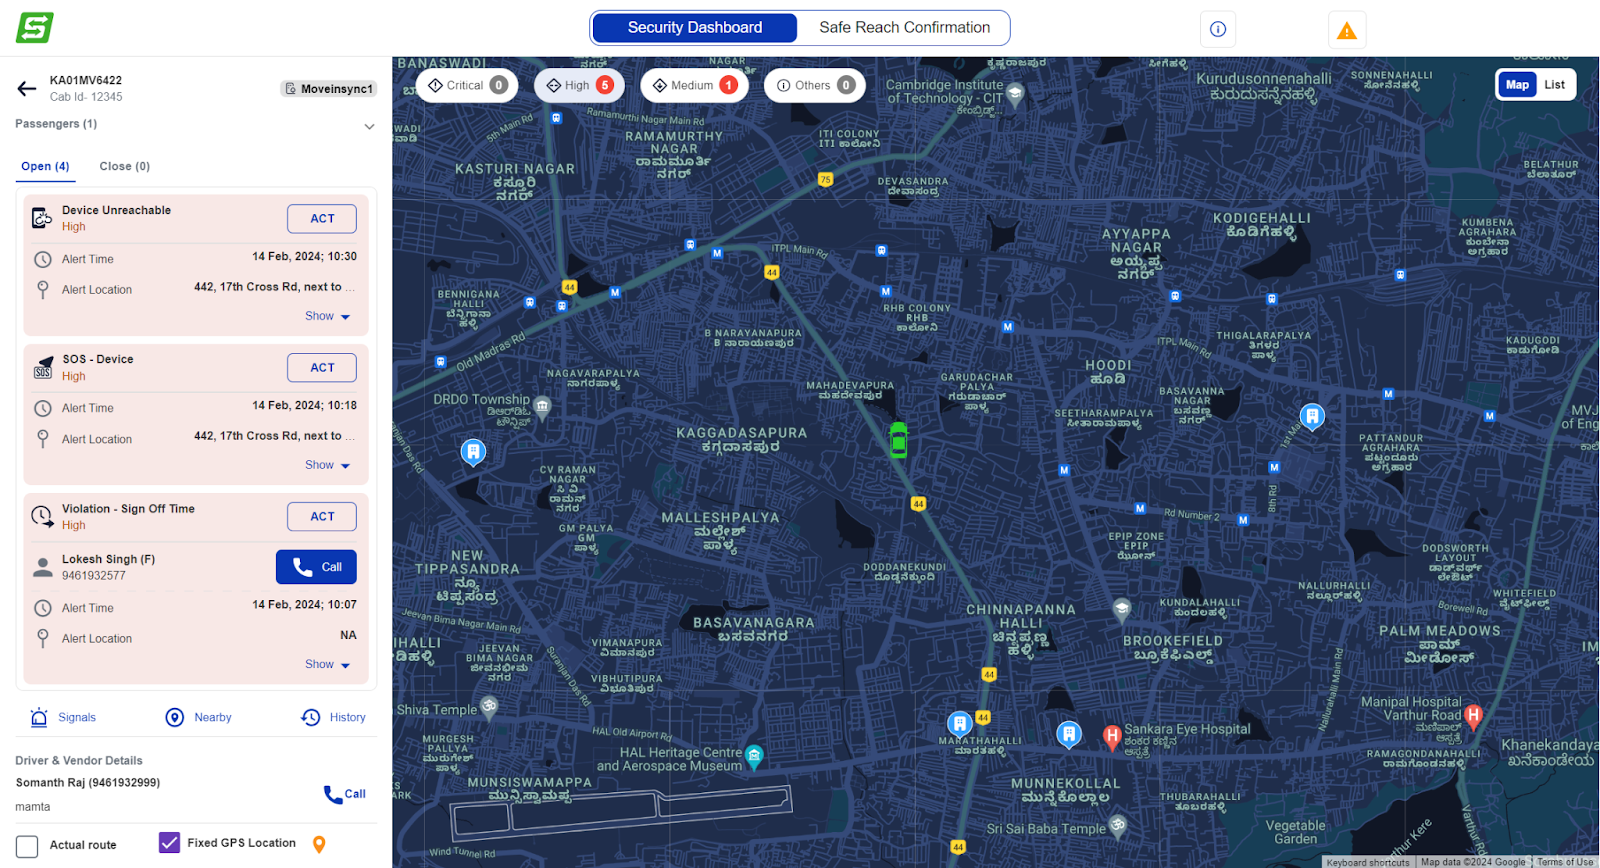Click Cambridge Institute of Technology marker
This screenshot has width=1600, height=868.
coord(1015,95)
